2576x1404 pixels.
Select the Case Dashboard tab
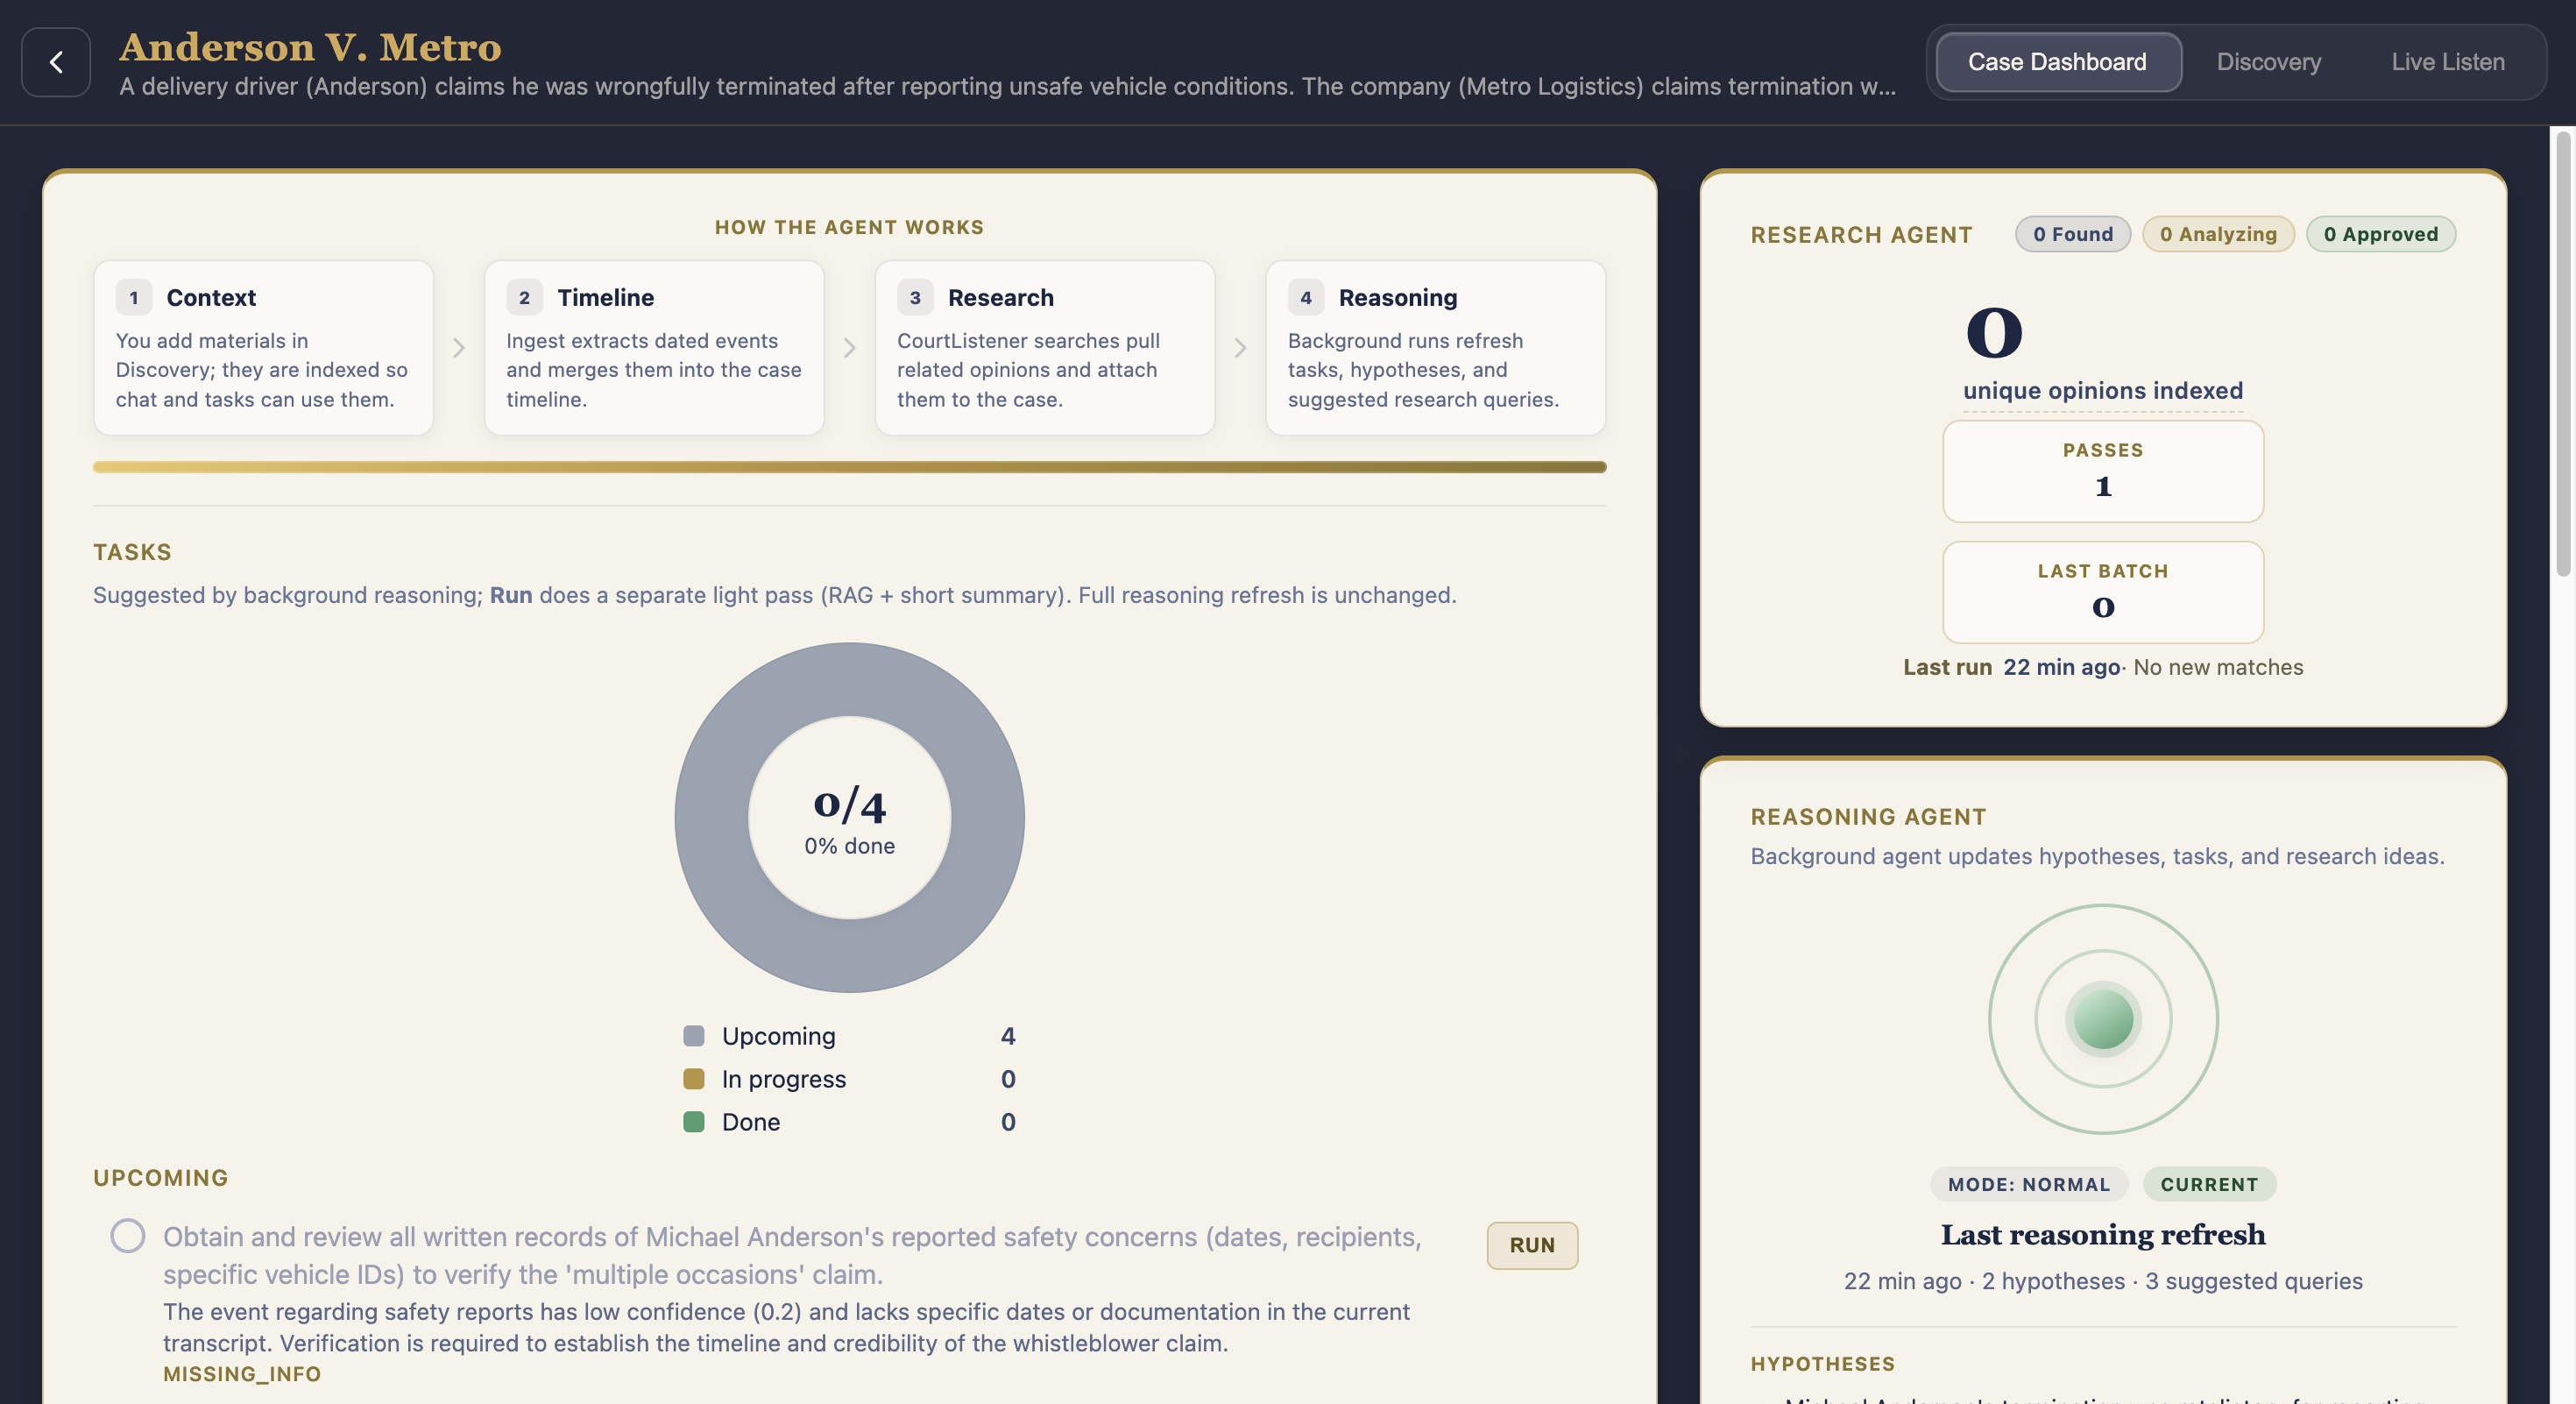coord(2057,62)
